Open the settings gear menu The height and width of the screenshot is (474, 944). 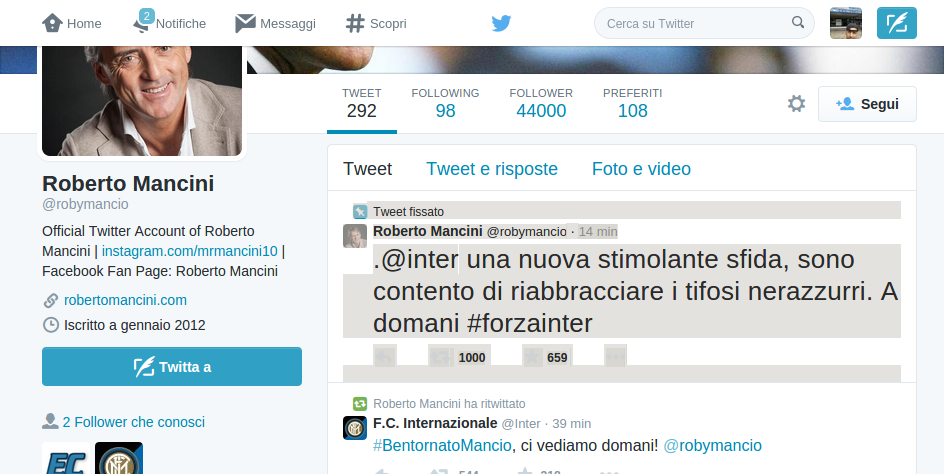(796, 104)
